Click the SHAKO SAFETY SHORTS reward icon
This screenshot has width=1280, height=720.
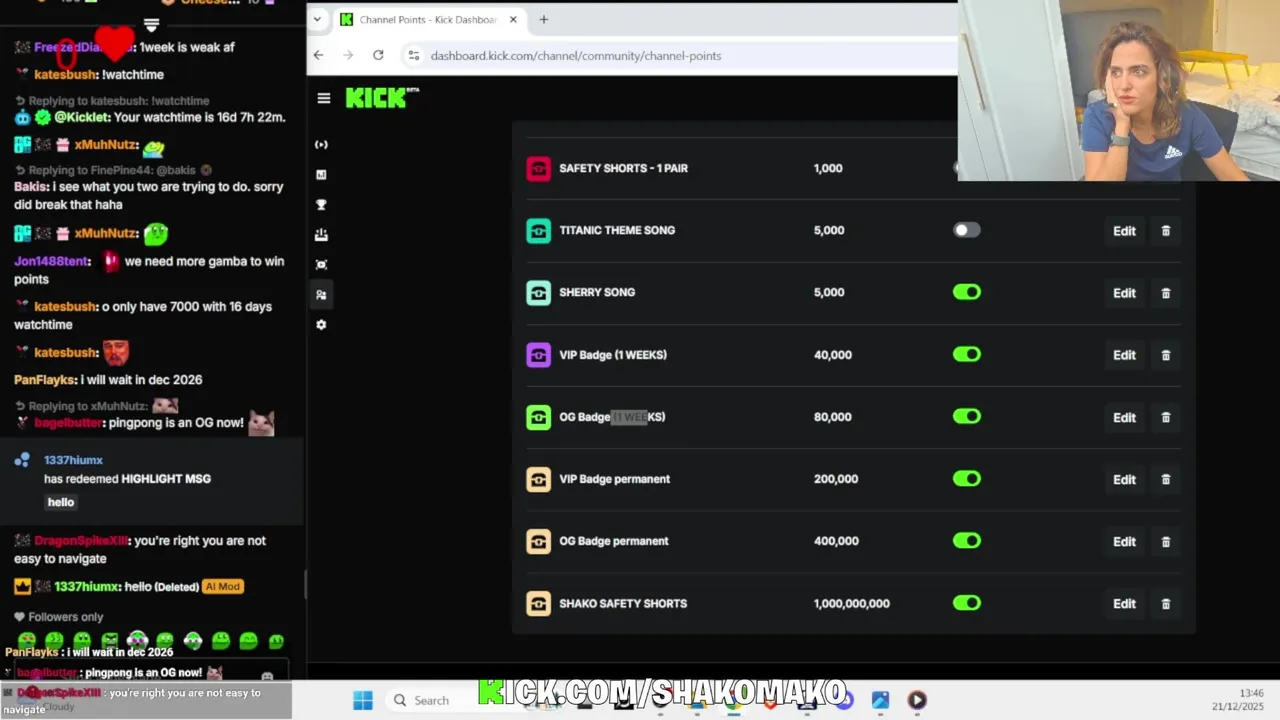click(538, 603)
